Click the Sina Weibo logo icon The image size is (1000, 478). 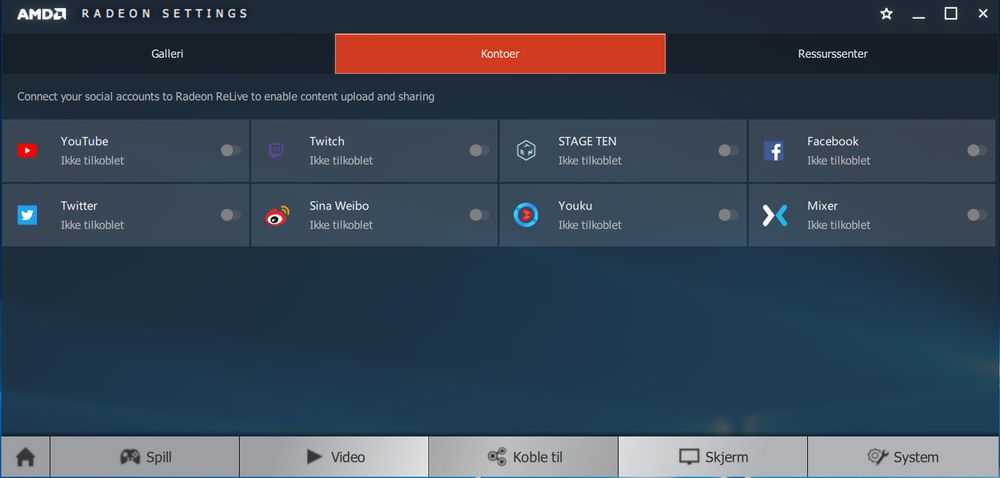[x=277, y=215]
